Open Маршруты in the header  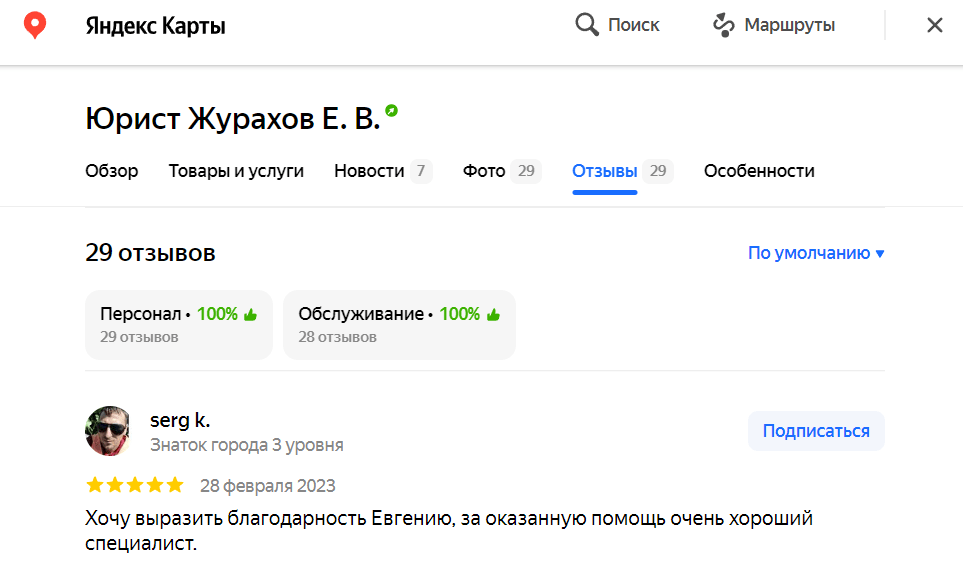774,25
